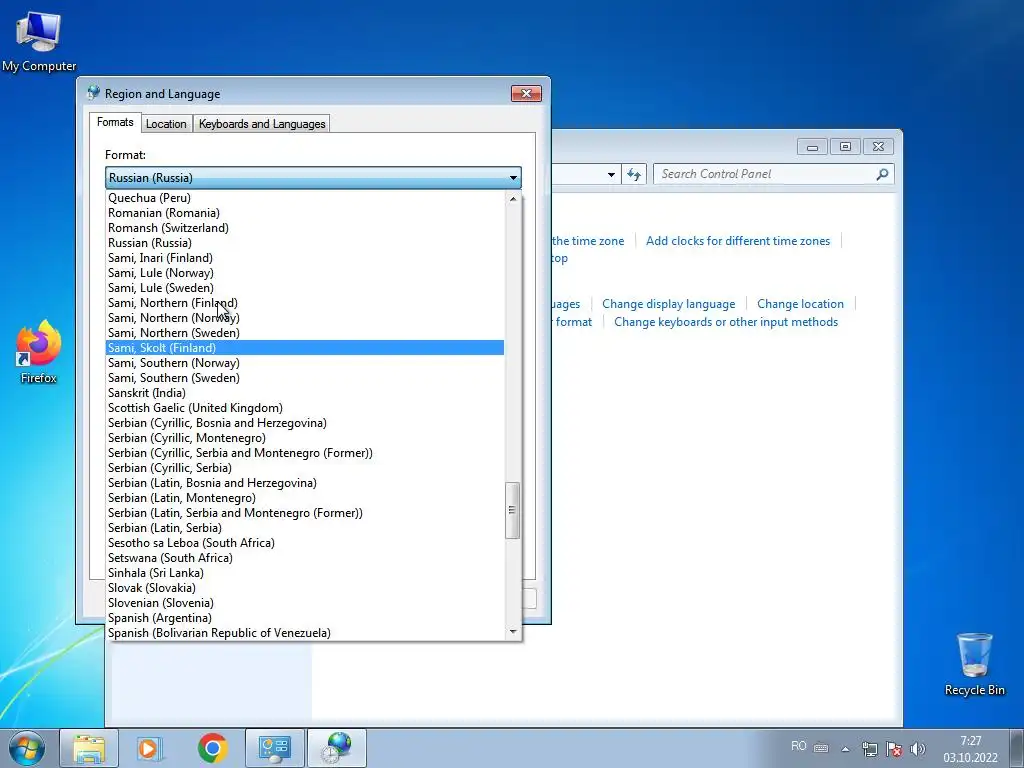Click the format list scrollbar thumb
Screen dimensions: 1024x768
(513, 510)
